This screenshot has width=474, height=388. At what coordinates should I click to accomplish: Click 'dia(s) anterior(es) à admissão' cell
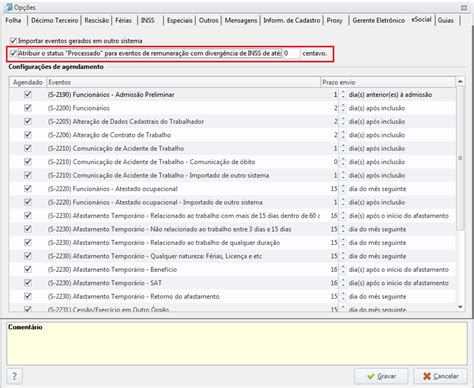[390, 95]
